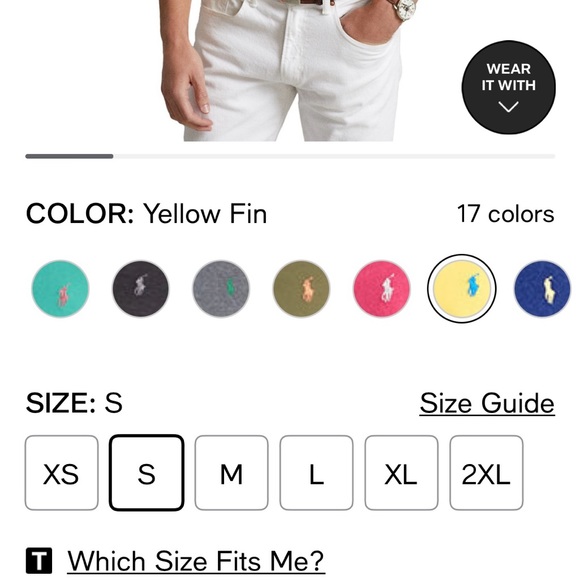Choose size 2XL

(x=486, y=473)
